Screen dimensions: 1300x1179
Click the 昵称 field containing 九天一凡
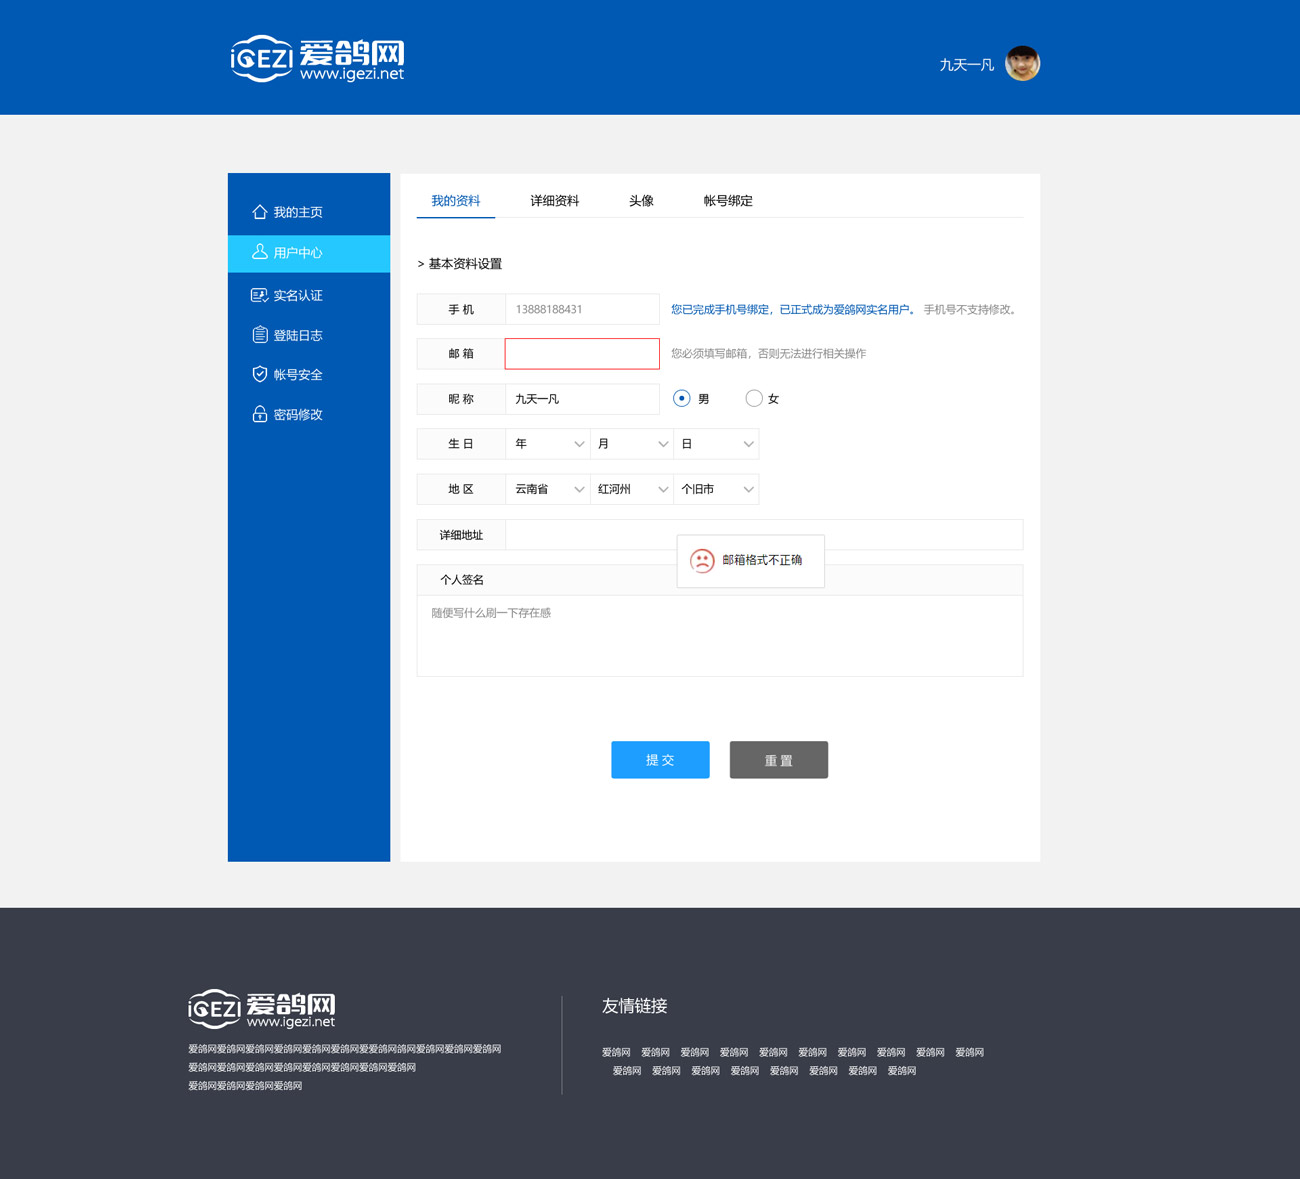[582, 399]
